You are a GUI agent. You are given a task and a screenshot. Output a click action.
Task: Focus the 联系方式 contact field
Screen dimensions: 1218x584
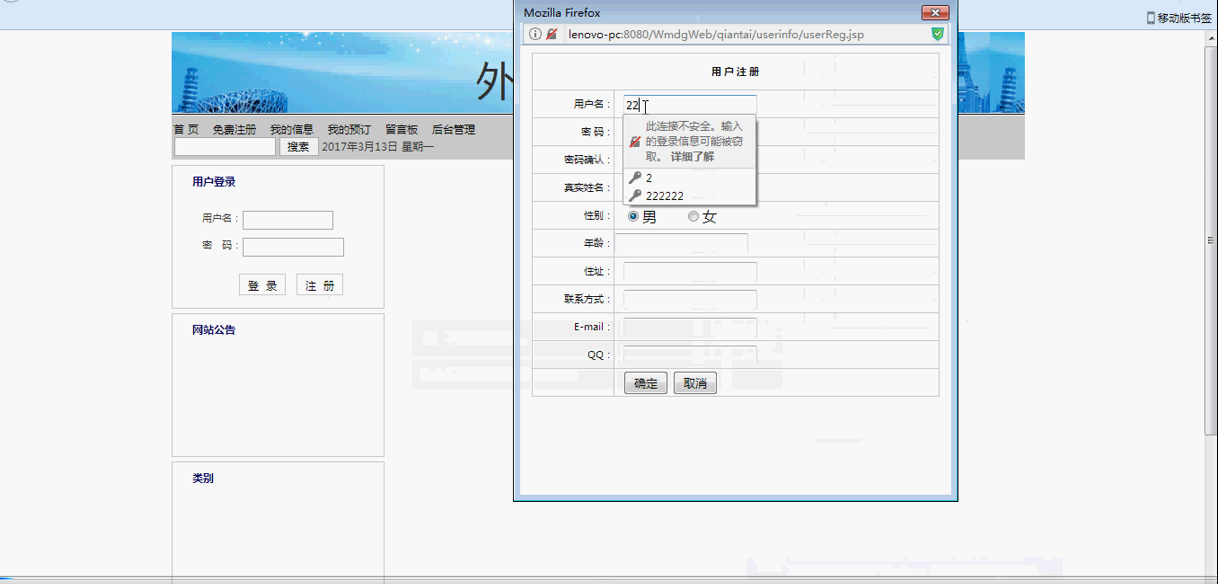[x=690, y=299]
